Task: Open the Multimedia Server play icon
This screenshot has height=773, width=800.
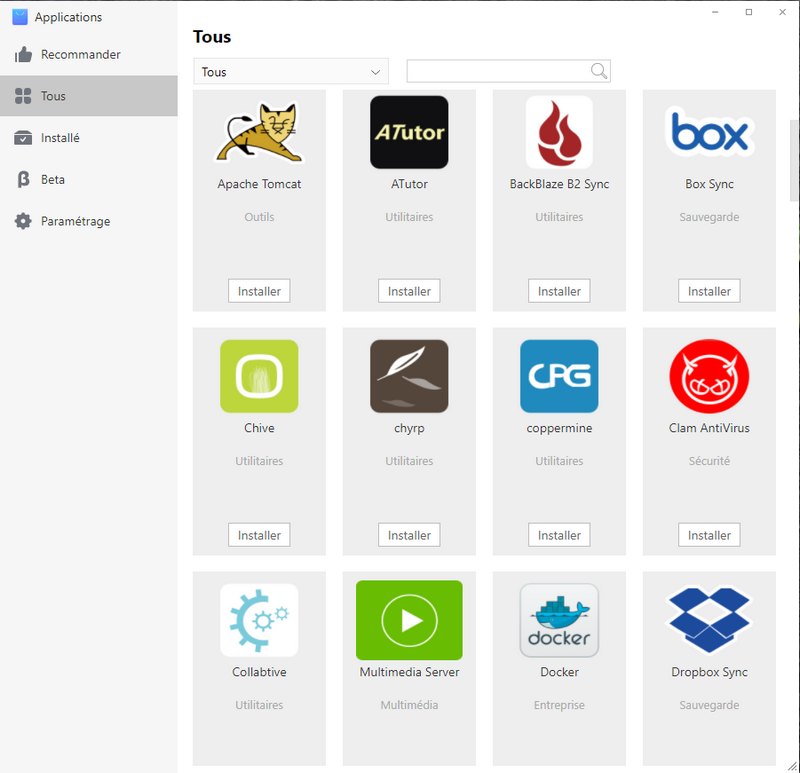Action: 409,620
